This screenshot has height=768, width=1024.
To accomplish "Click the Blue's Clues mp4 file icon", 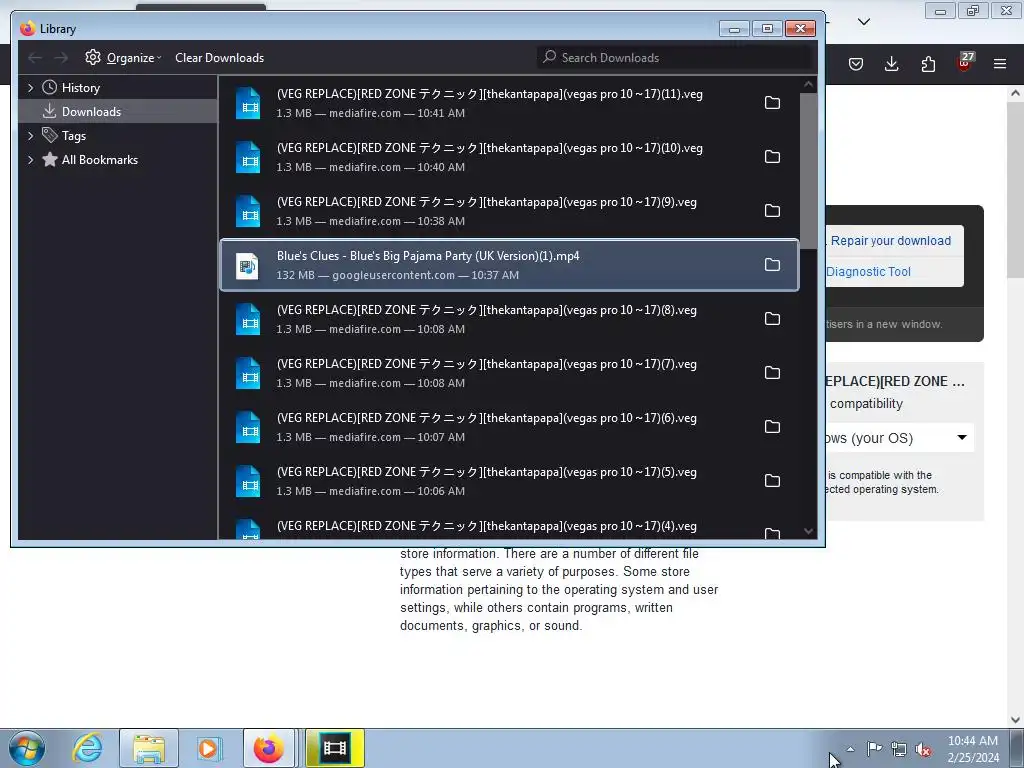I will 248,265.
